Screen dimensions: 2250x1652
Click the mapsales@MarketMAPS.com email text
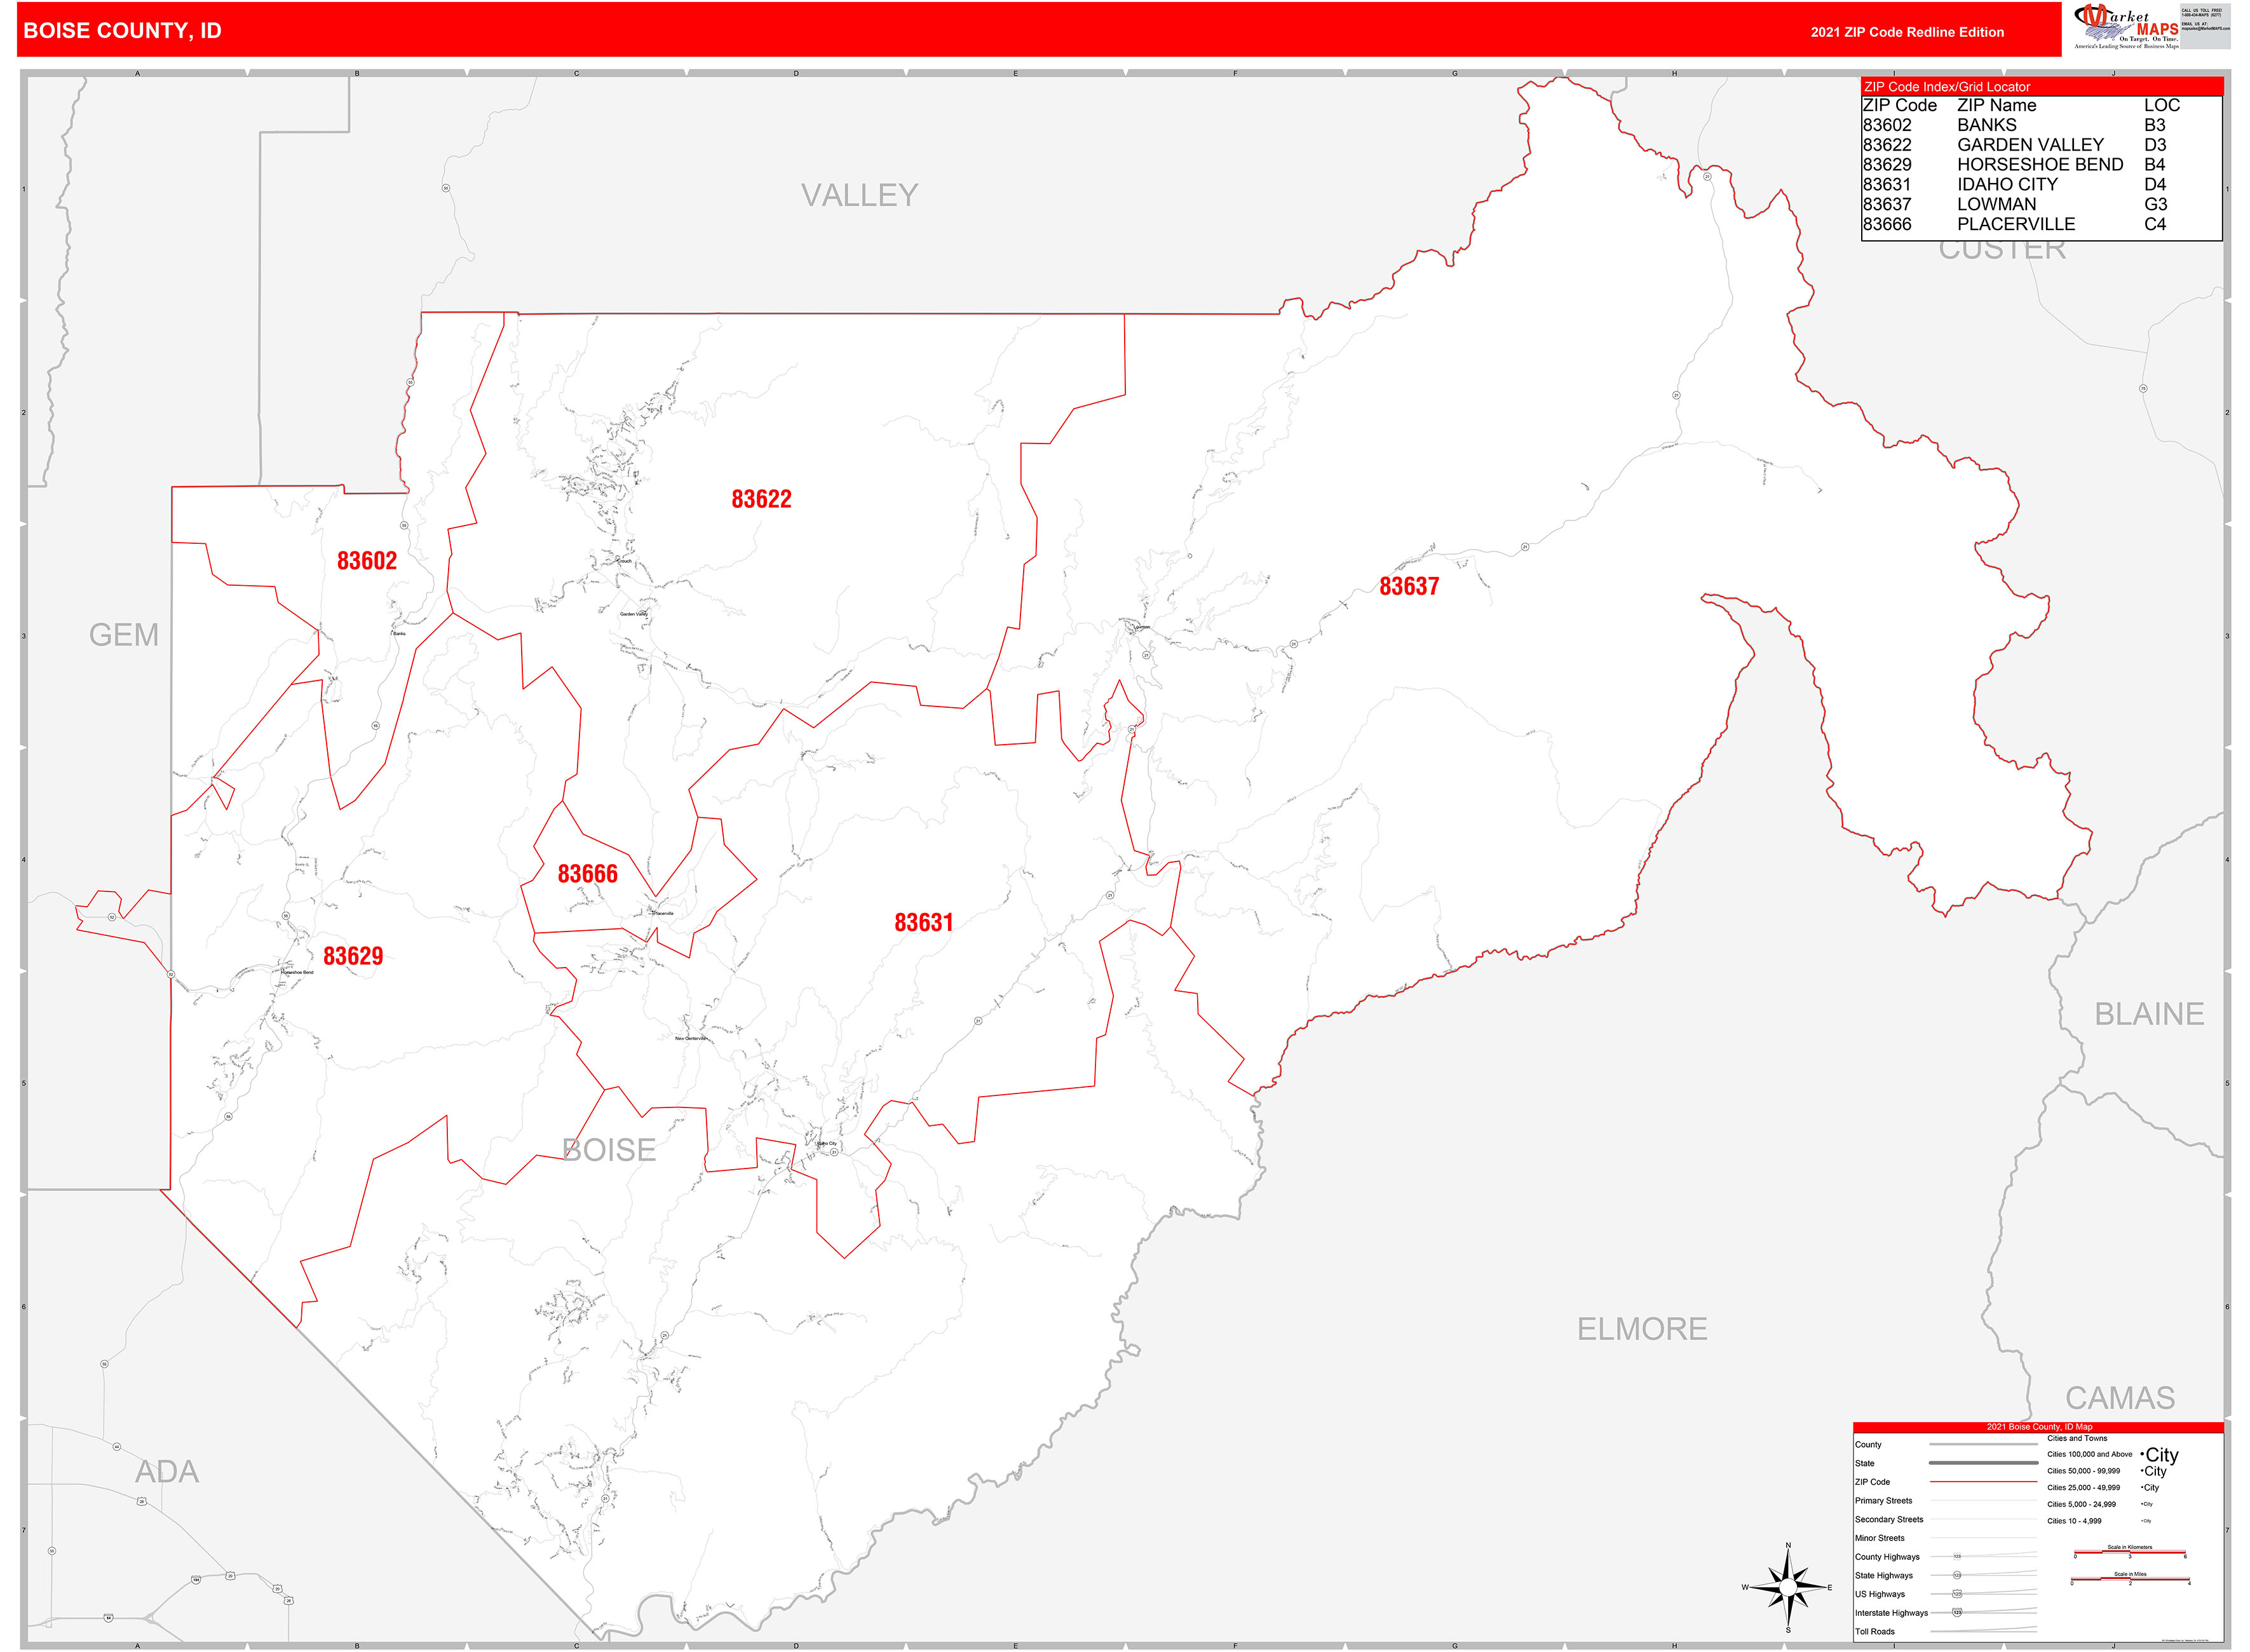pyautogui.click(x=2206, y=29)
